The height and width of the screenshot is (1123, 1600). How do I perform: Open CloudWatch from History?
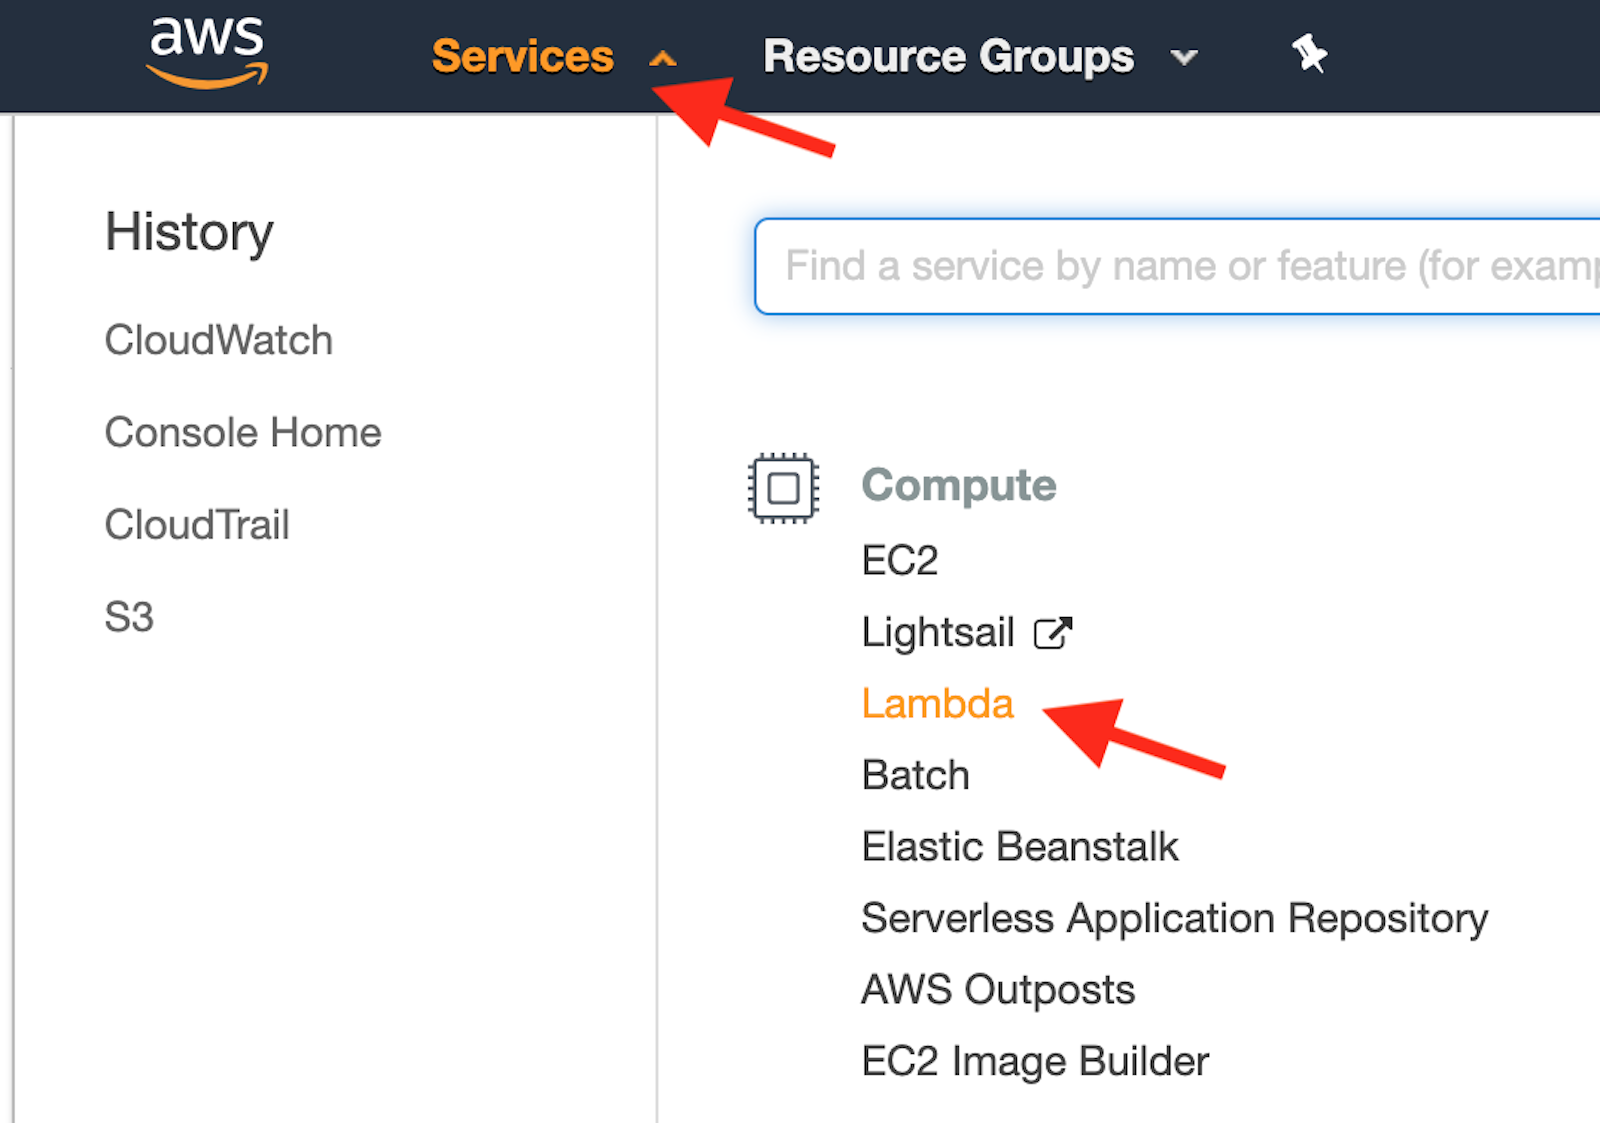point(219,340)
